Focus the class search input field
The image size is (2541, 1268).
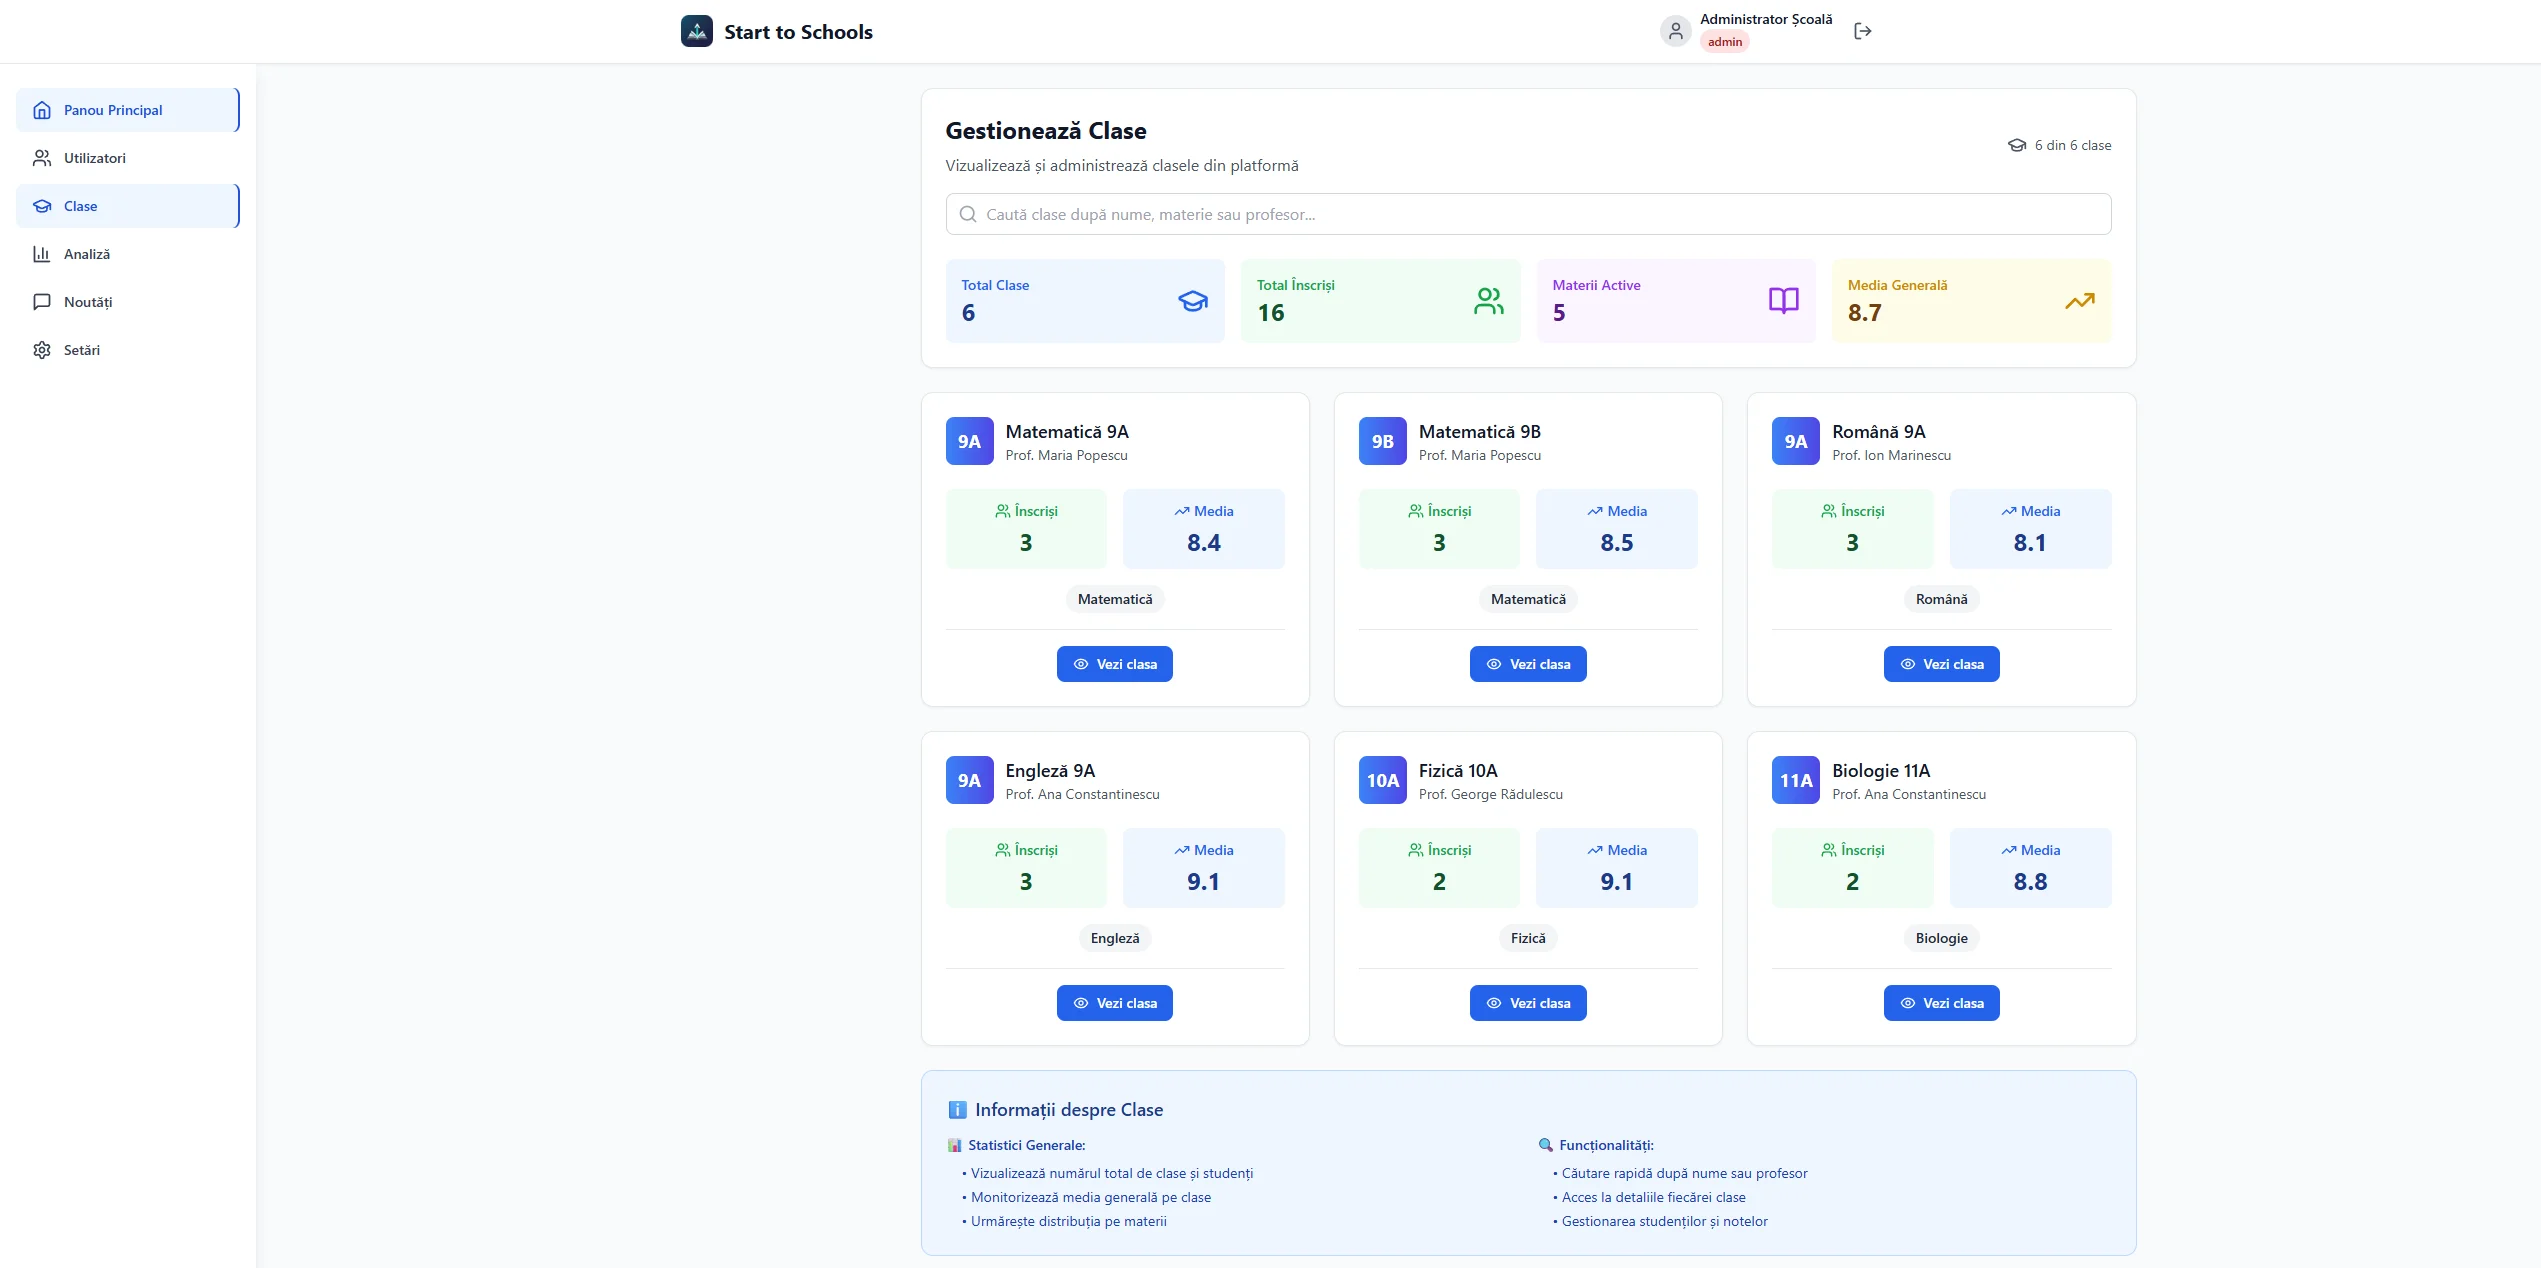tap(1528, 214)
